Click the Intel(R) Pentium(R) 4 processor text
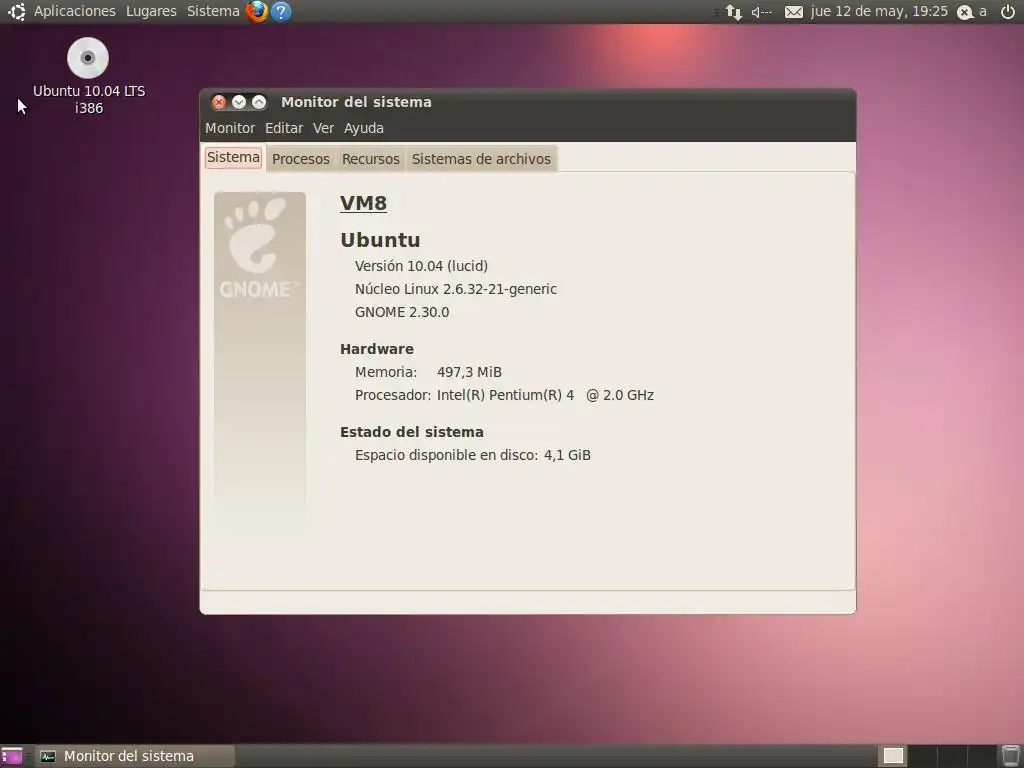This screenshot has height=768, width=1024. (x=545, y=395)
